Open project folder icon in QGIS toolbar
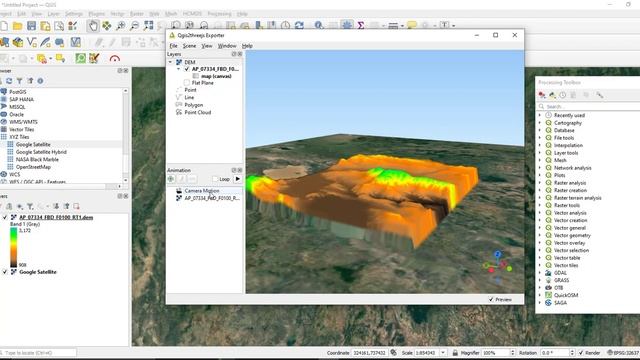 (x=17, y=26)
